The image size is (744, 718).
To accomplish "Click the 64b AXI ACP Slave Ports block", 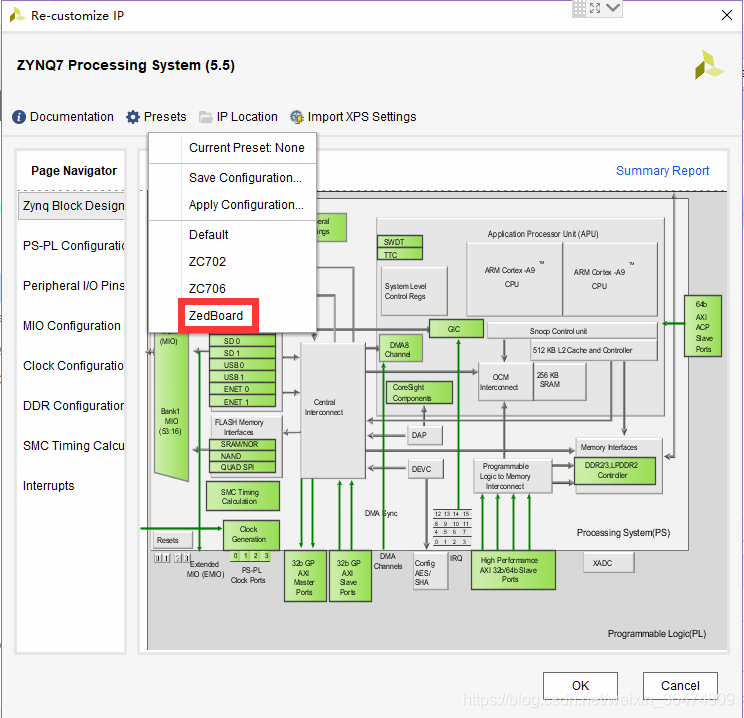I will pos(703,326).
